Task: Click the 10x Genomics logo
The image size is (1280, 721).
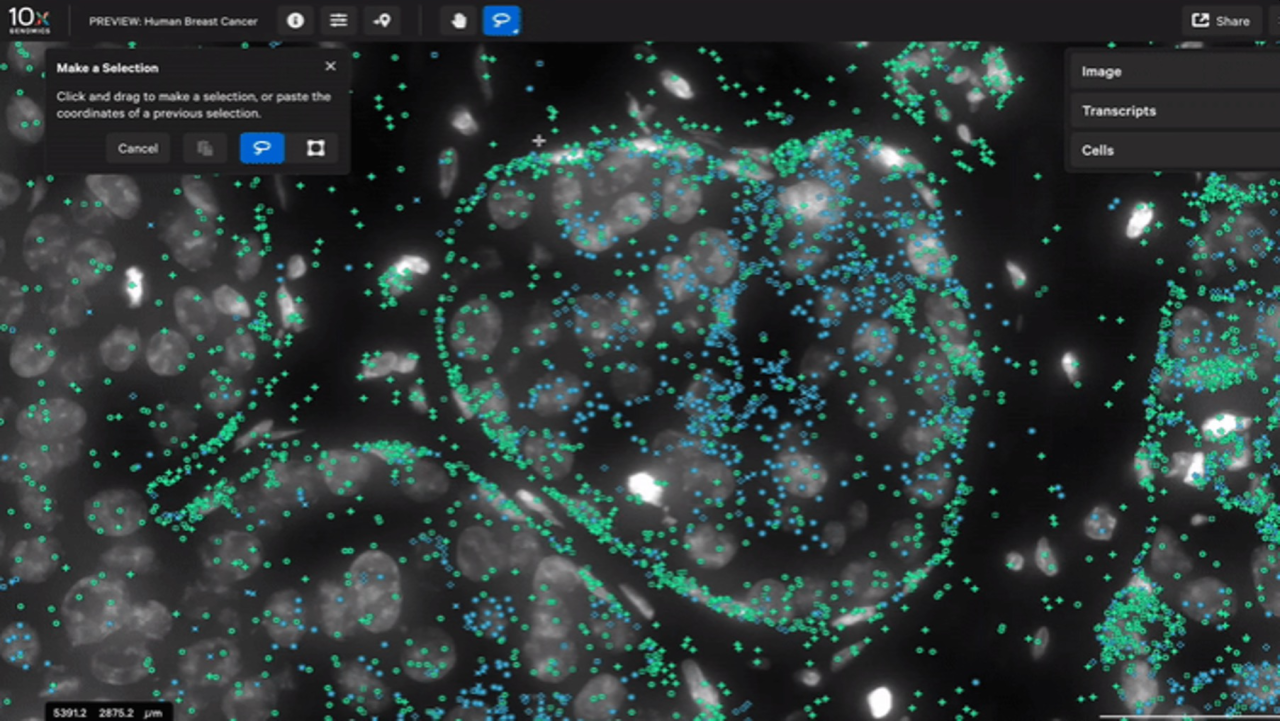Action: point(29,19)
